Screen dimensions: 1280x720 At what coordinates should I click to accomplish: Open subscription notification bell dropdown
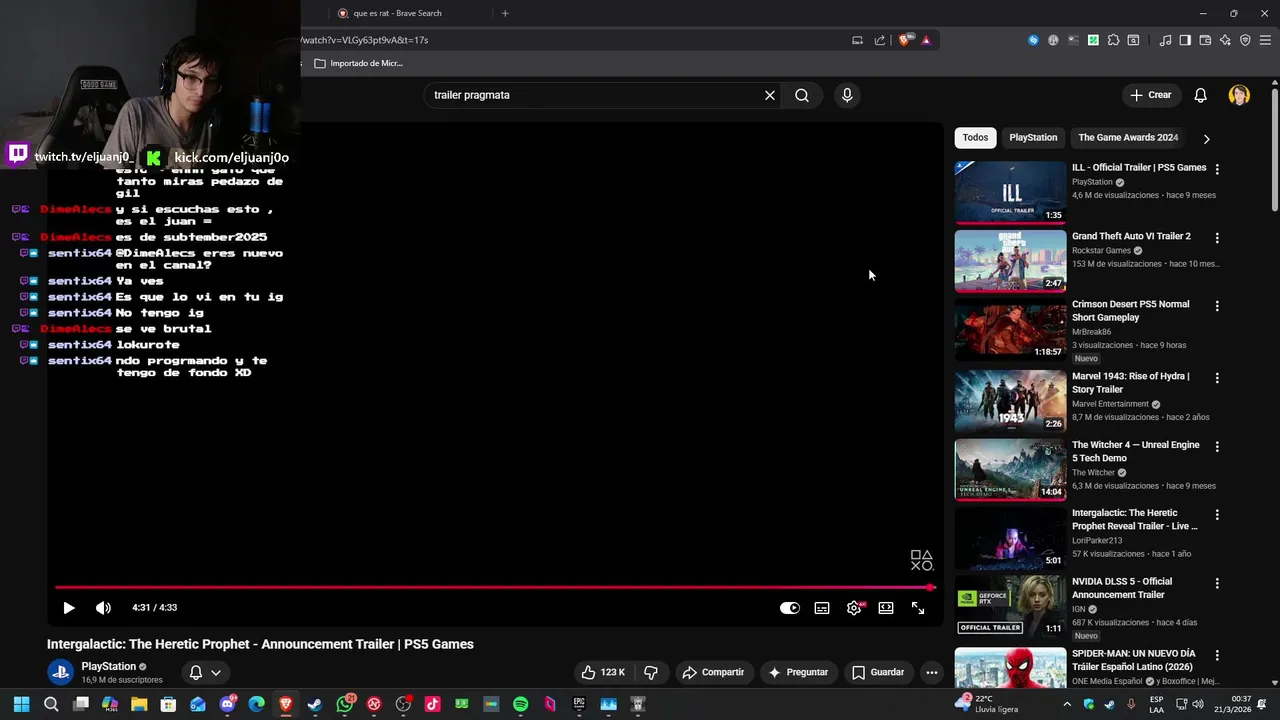click(205, 673)
